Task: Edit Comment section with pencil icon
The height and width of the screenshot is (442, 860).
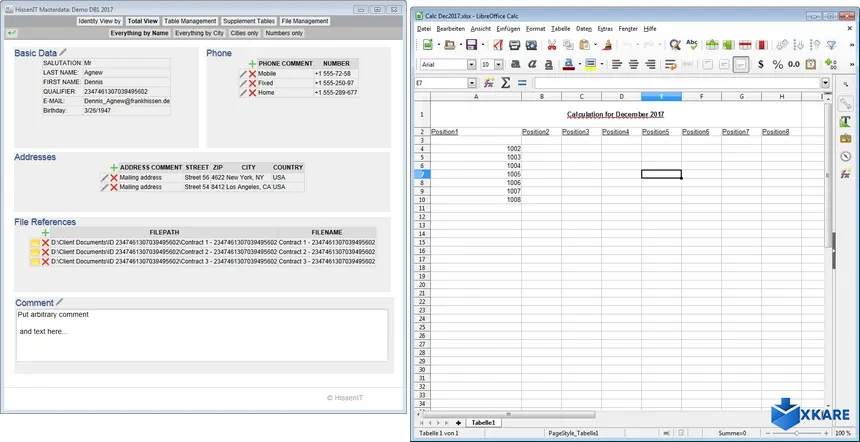Action: [60, 302]
